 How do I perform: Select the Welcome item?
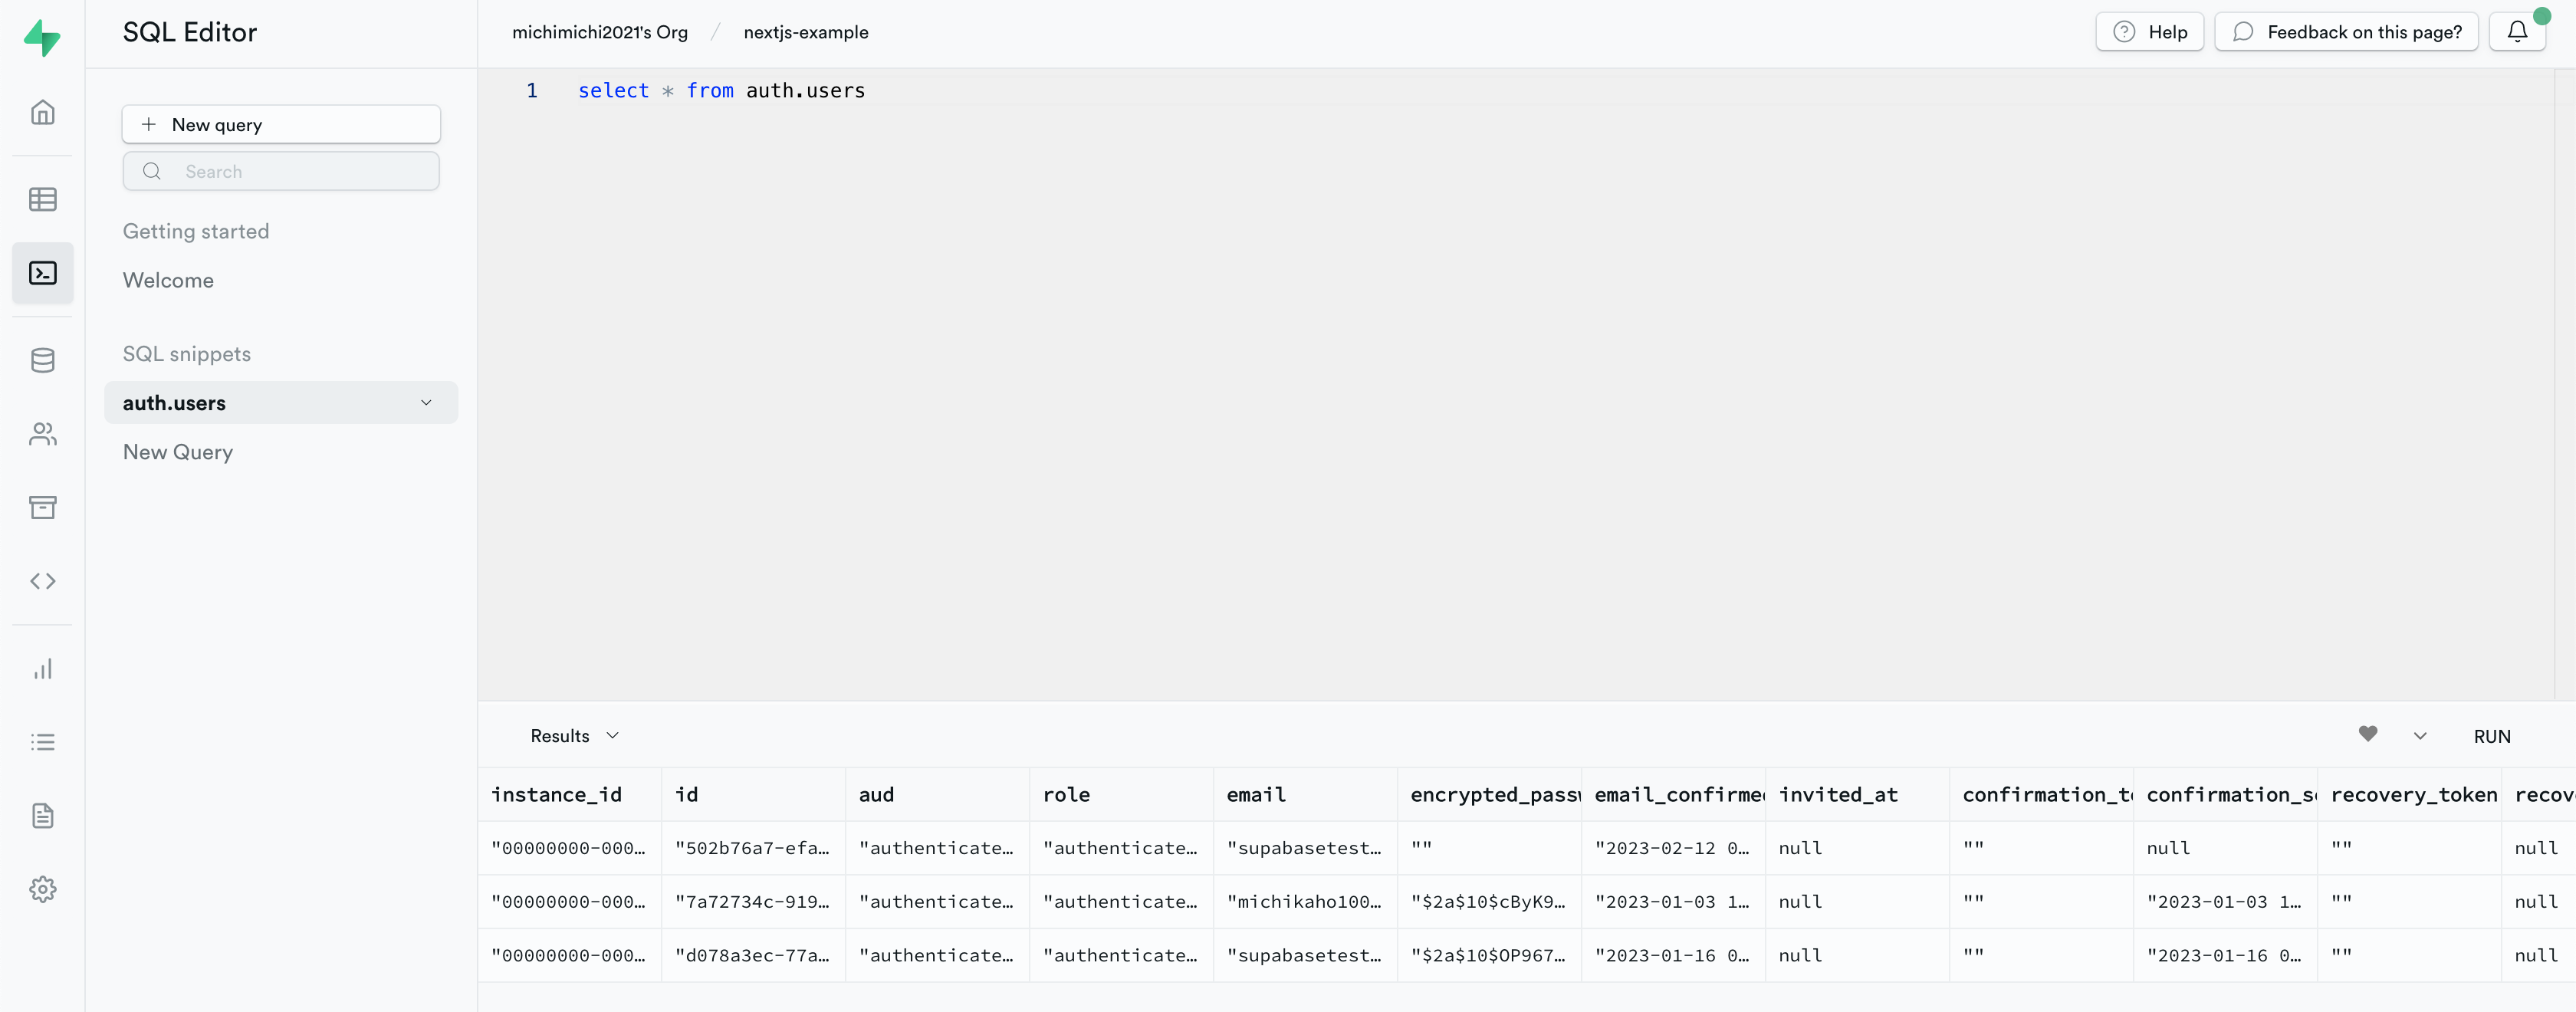pos(168,280)
